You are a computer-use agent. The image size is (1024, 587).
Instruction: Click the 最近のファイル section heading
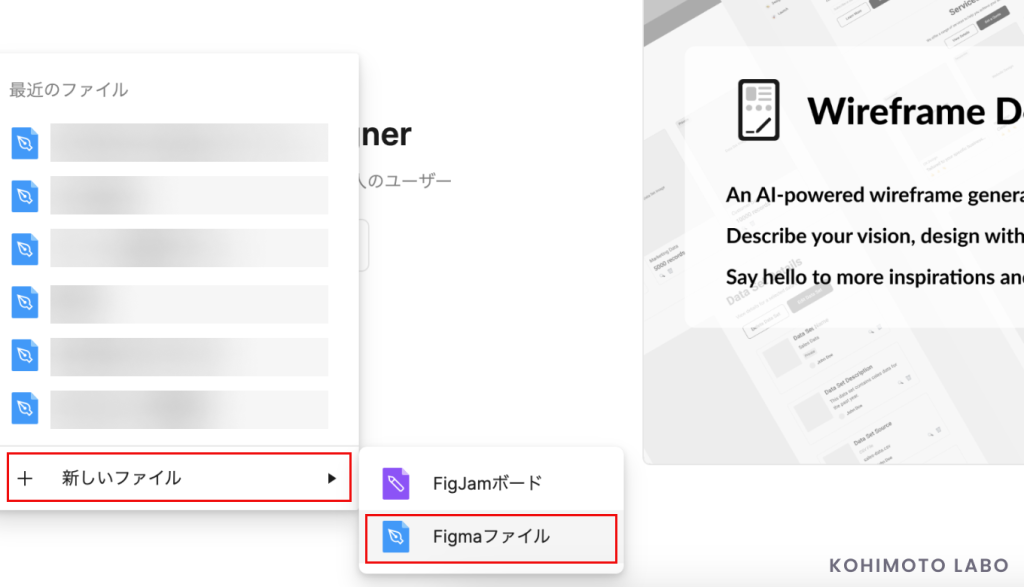69,90
